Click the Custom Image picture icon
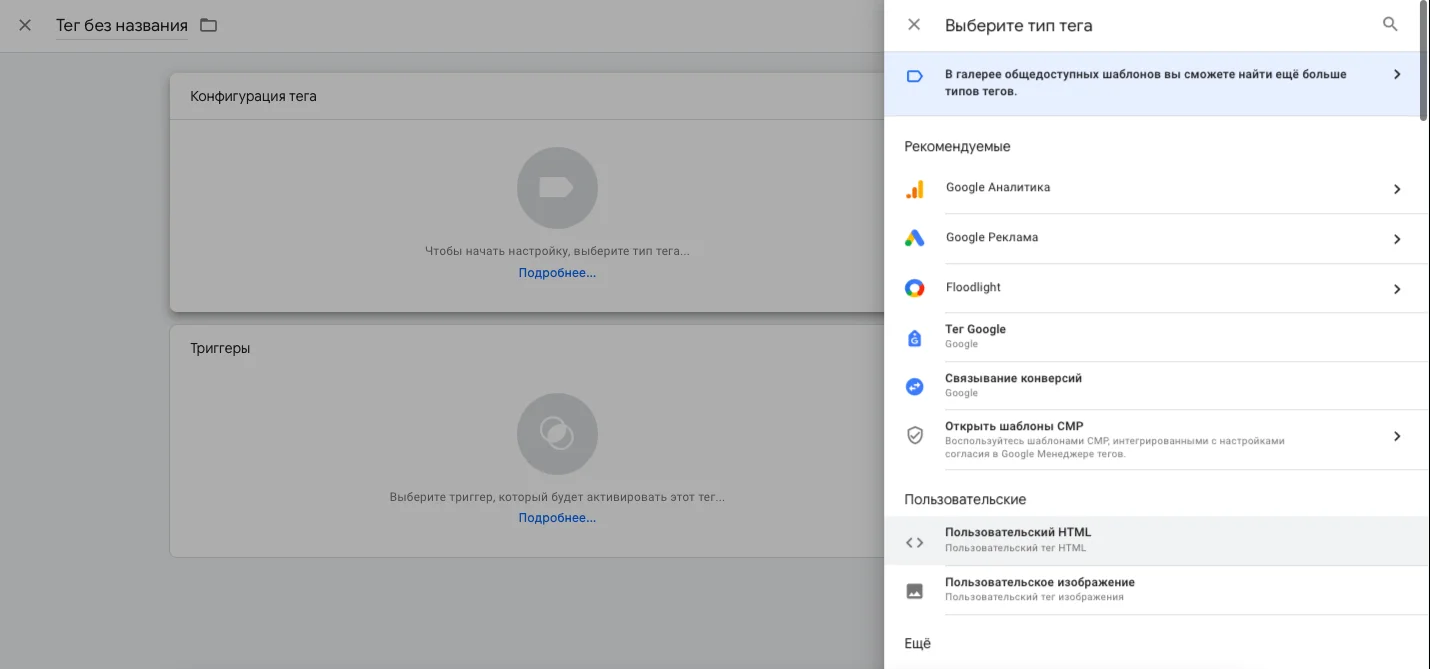The height and width of the screenshot is (669, 1430). [x=915, y=591]
